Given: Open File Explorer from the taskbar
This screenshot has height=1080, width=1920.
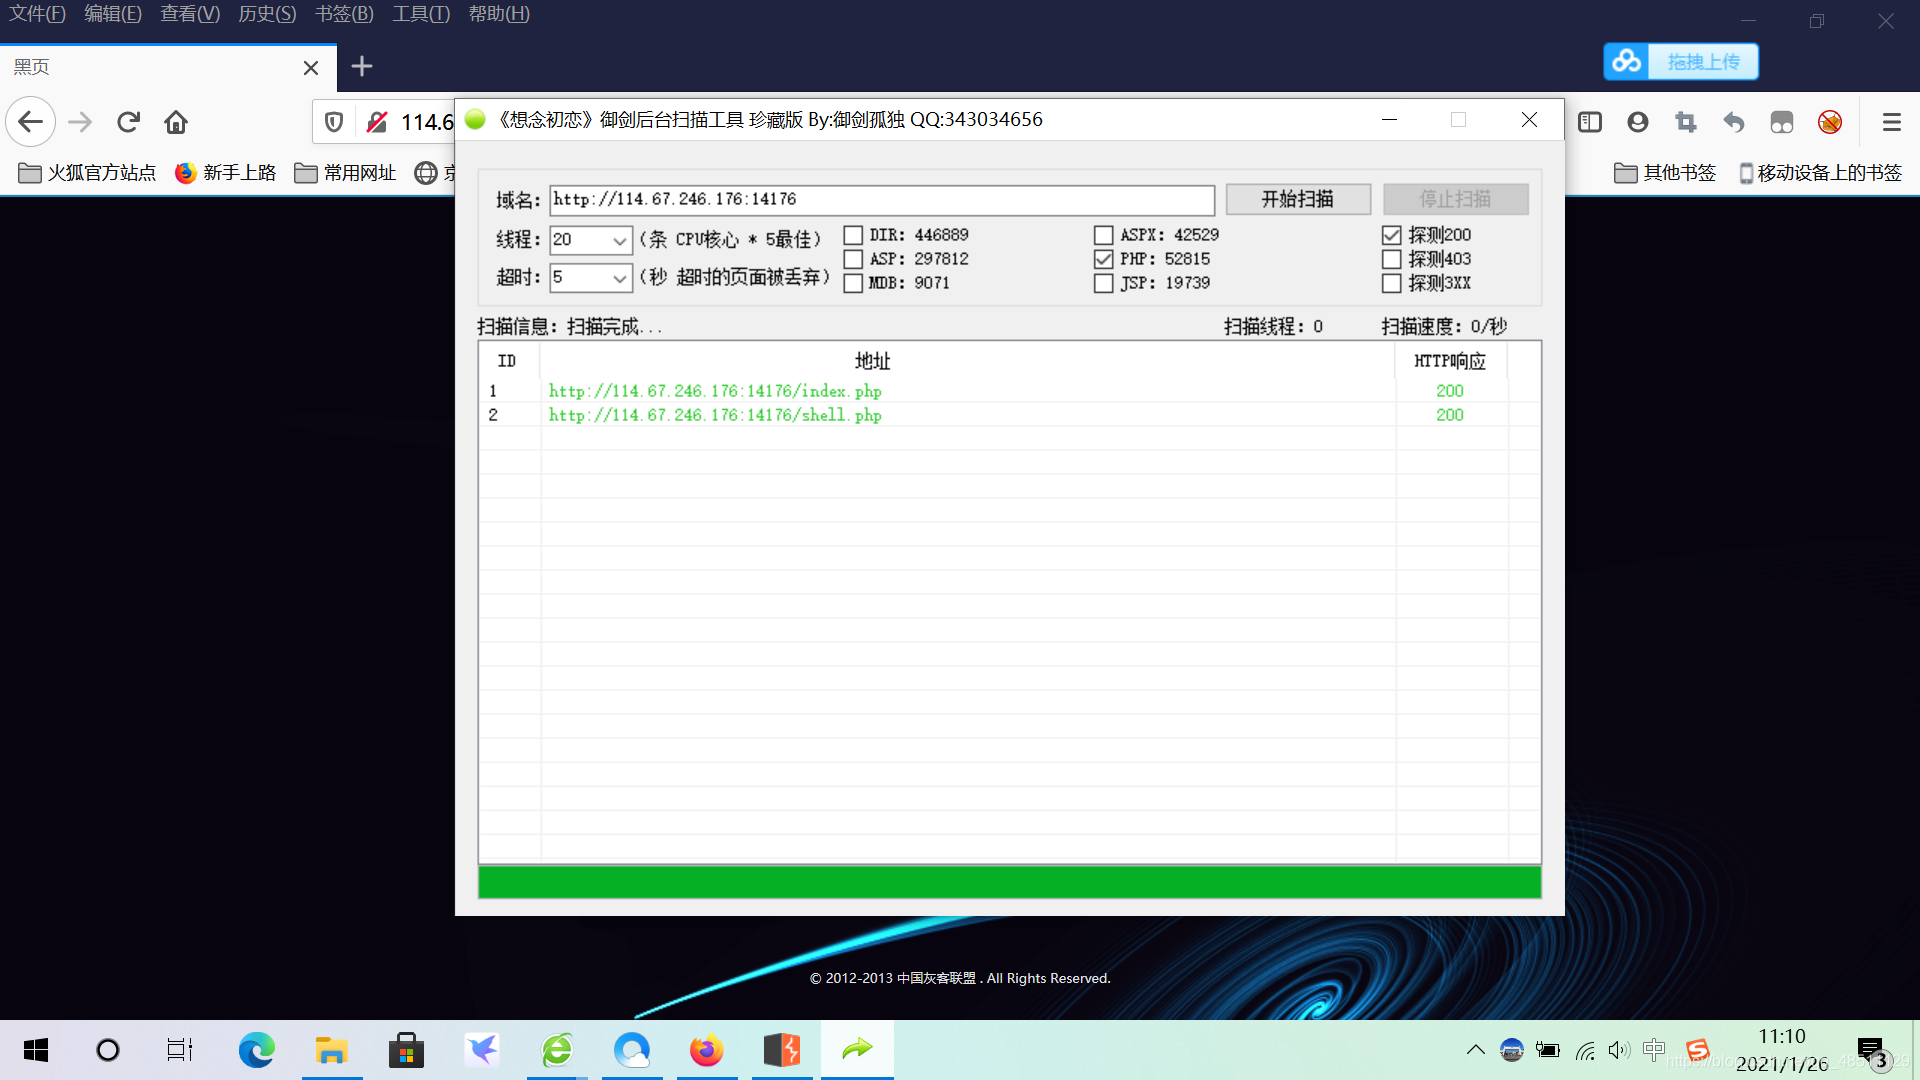Looking at the screenshot, I should click(331, 1050).
